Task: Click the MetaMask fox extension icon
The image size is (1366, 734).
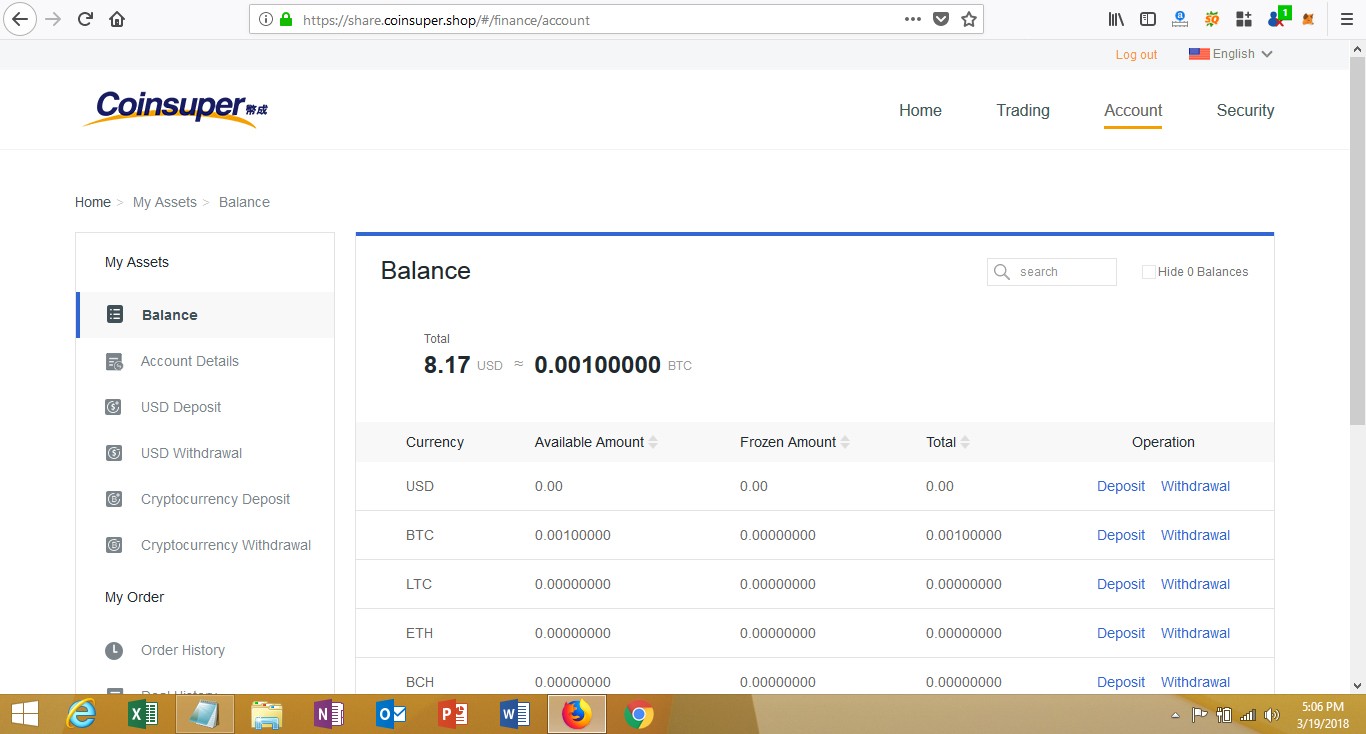Action: [1307, 19]
